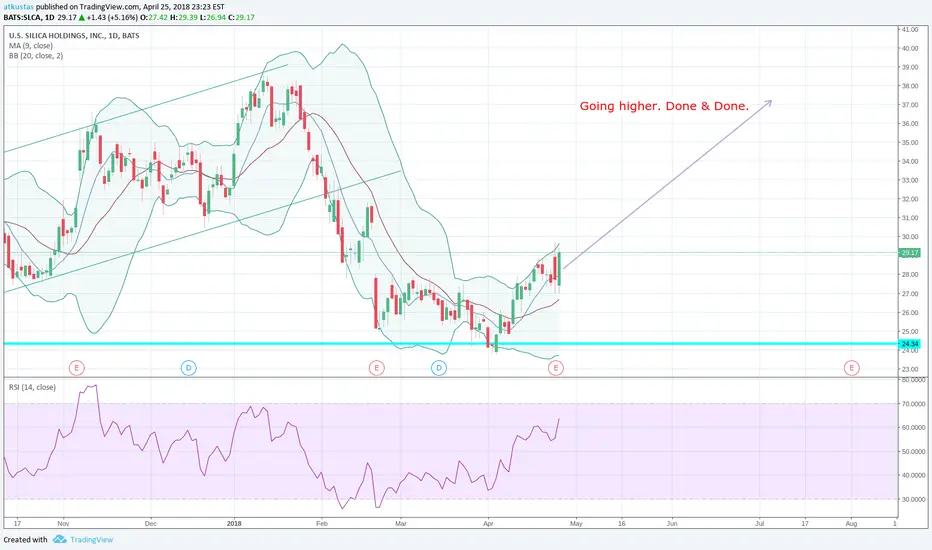Click the '70.0000' RSI axis label

(x=912, y=404)
